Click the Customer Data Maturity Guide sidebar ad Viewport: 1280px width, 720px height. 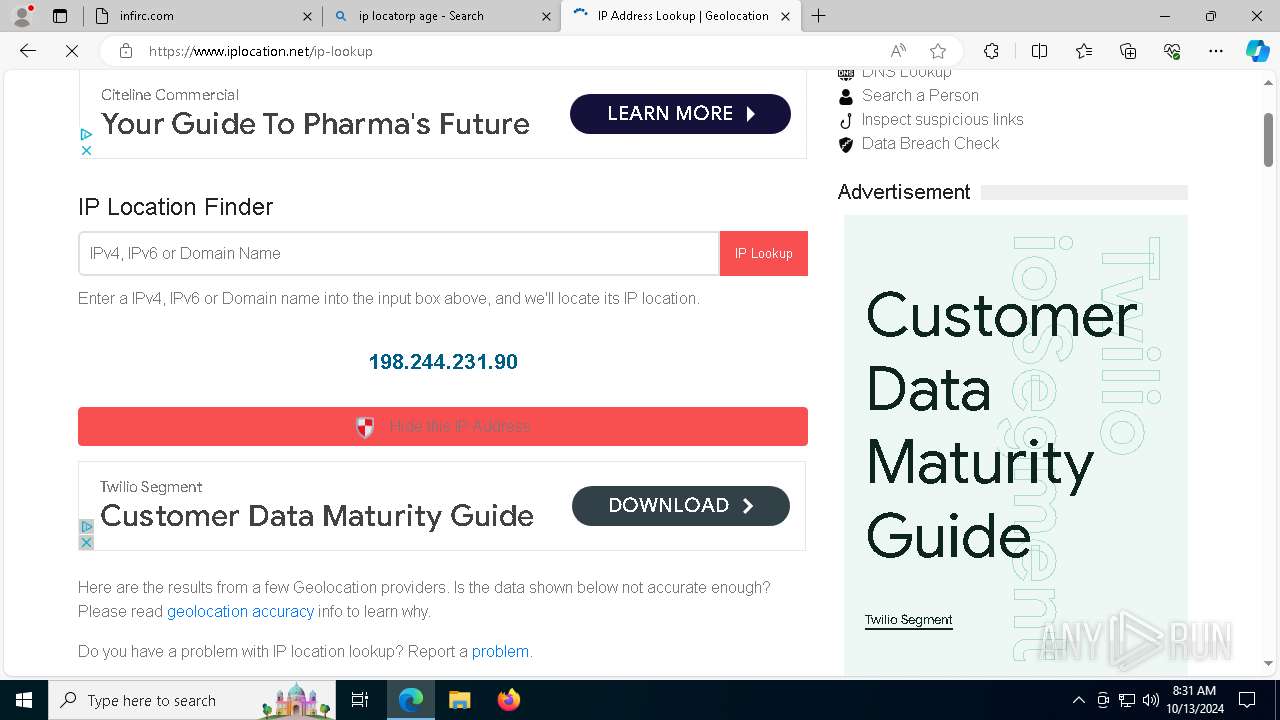click(x=1015, y=444)
